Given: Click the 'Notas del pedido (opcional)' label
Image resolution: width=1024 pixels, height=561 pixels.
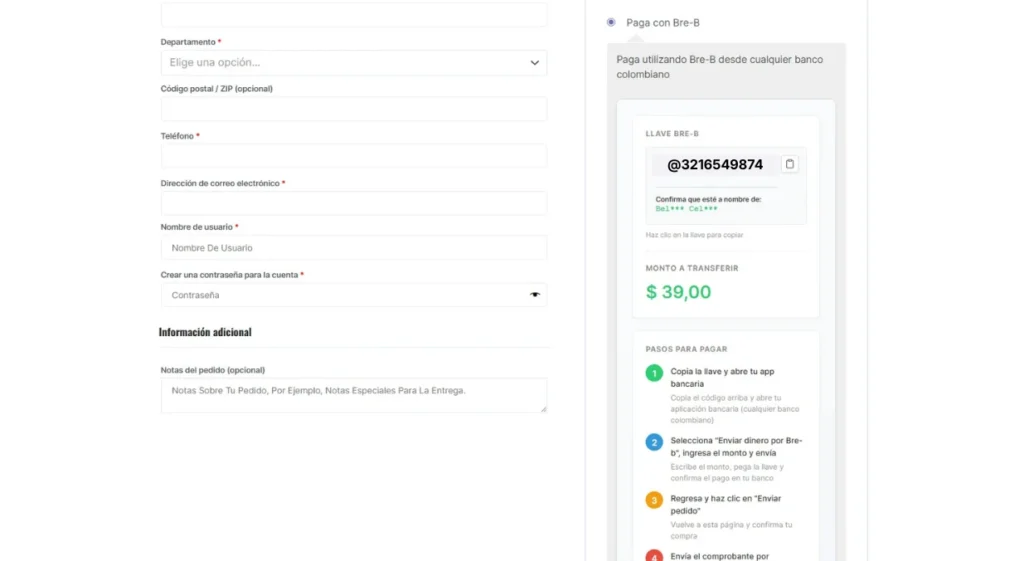Looking at the screenshot, I should click(x=213, y=370).
